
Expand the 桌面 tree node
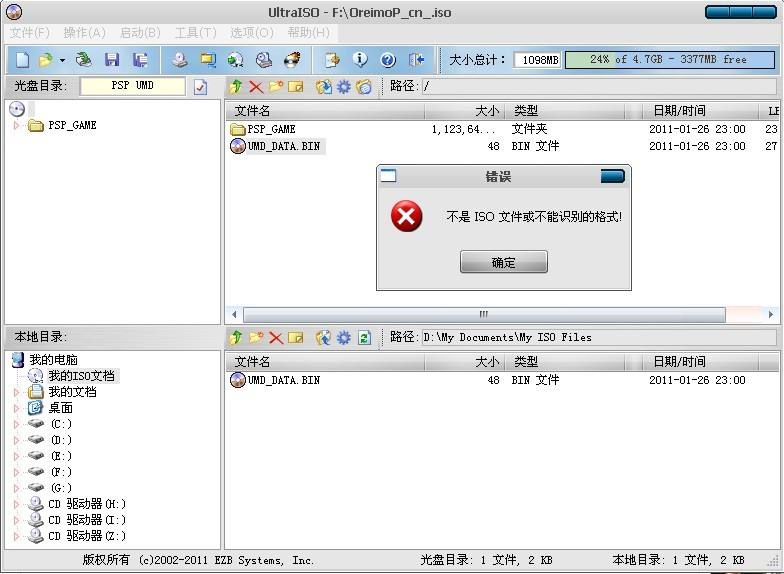click(x=16, y=408)
